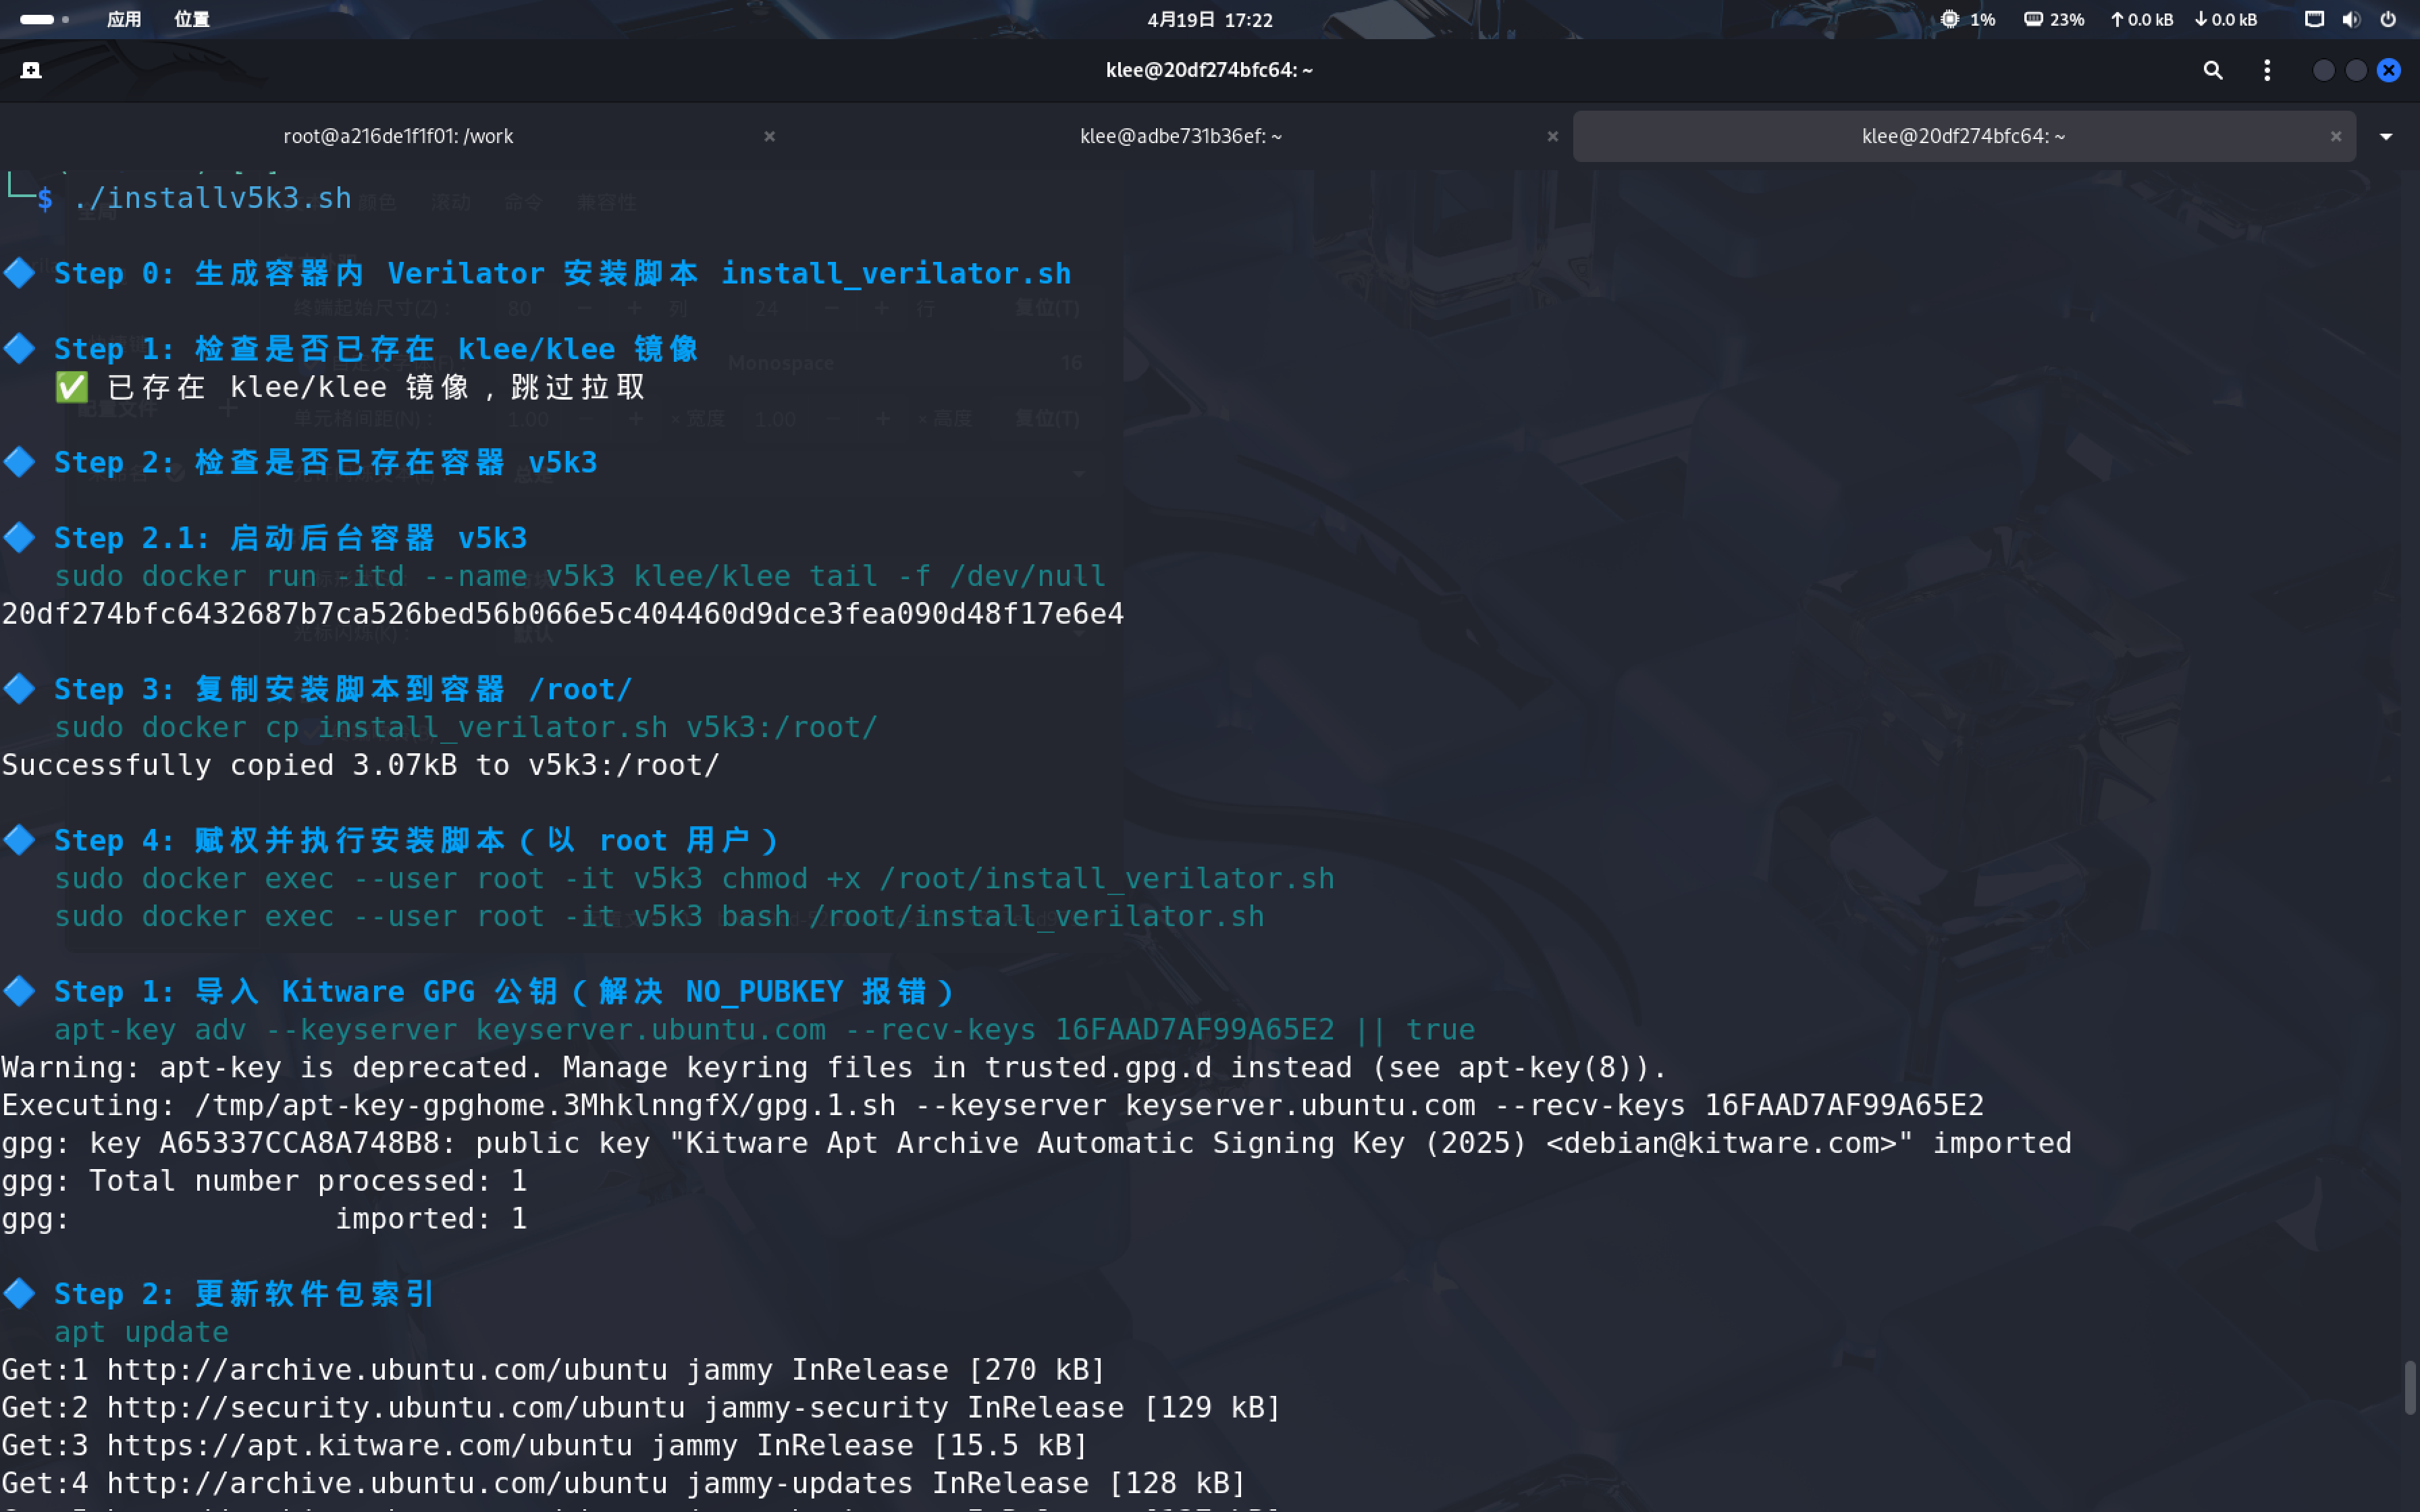Open a new terminal tab

click(x=30, y=70)
